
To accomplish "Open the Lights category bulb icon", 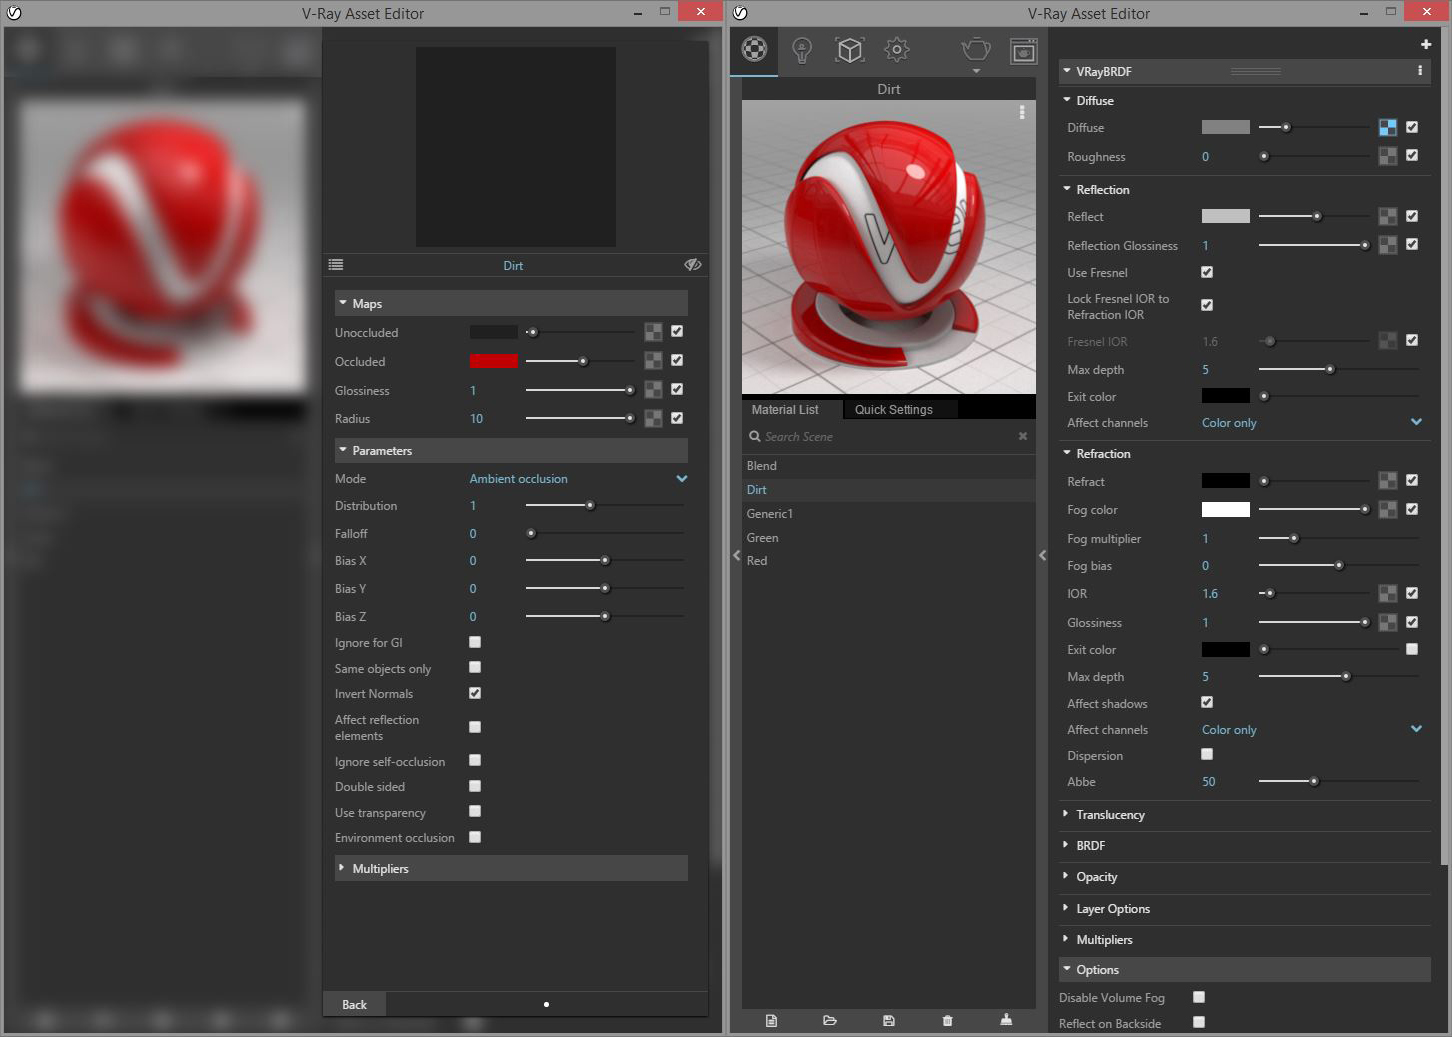I will (x=802, y=50).
